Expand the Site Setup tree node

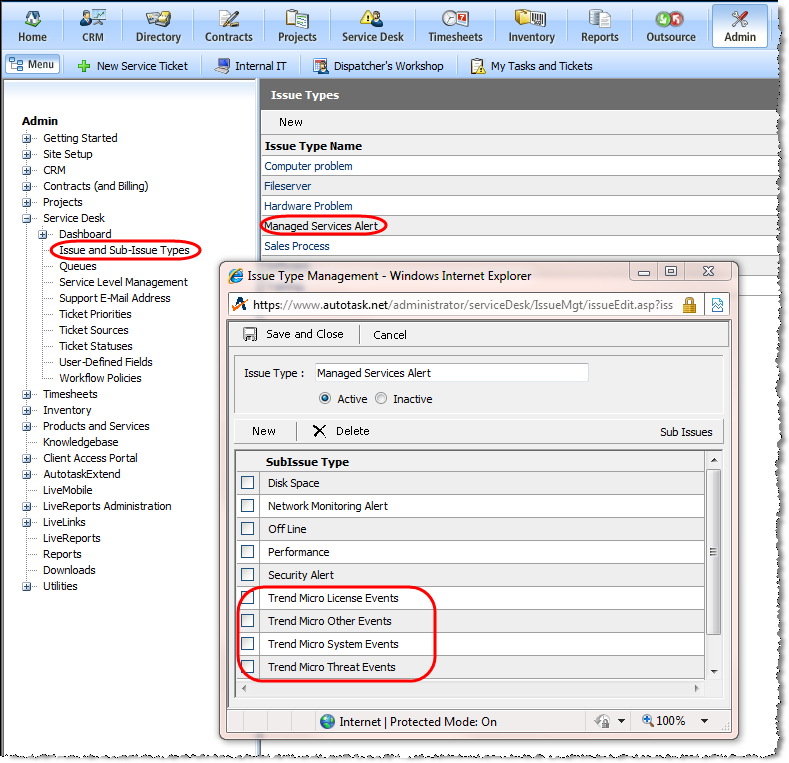(x=27, y=154)
